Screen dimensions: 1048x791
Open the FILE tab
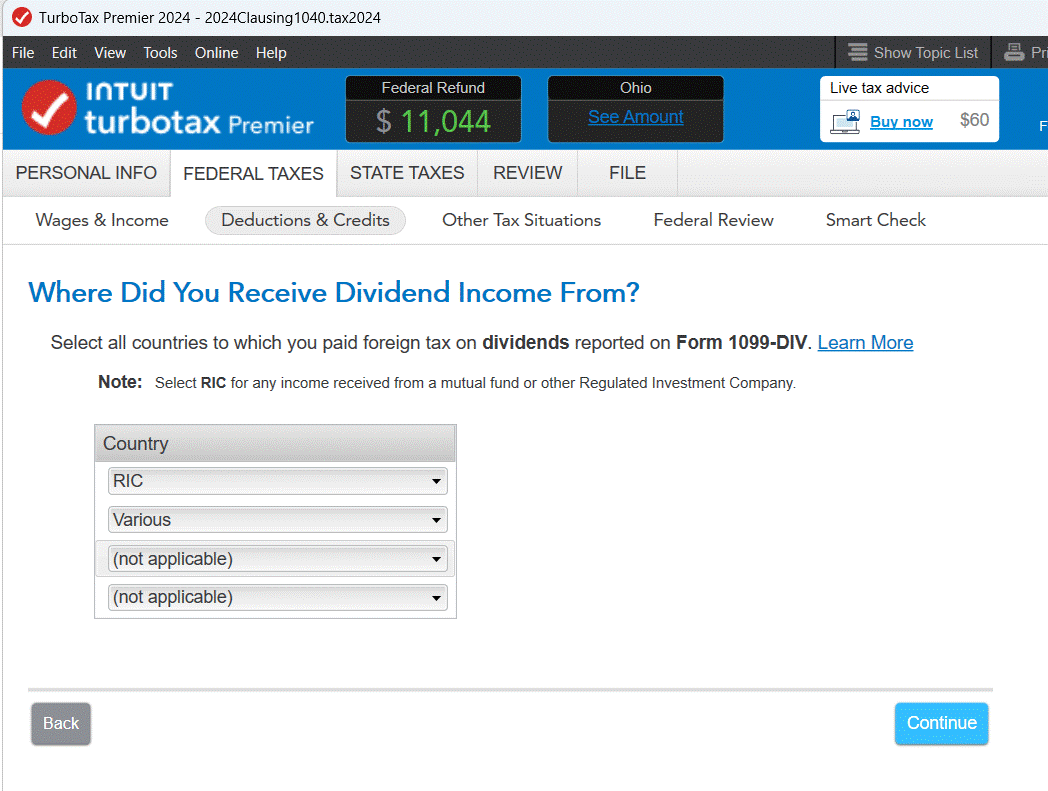[x=627, y=173]
